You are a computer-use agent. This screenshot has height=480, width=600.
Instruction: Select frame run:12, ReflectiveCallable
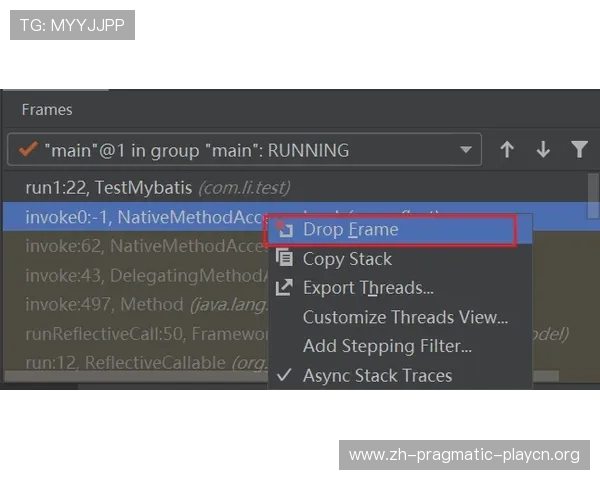[x=136, y=362]
